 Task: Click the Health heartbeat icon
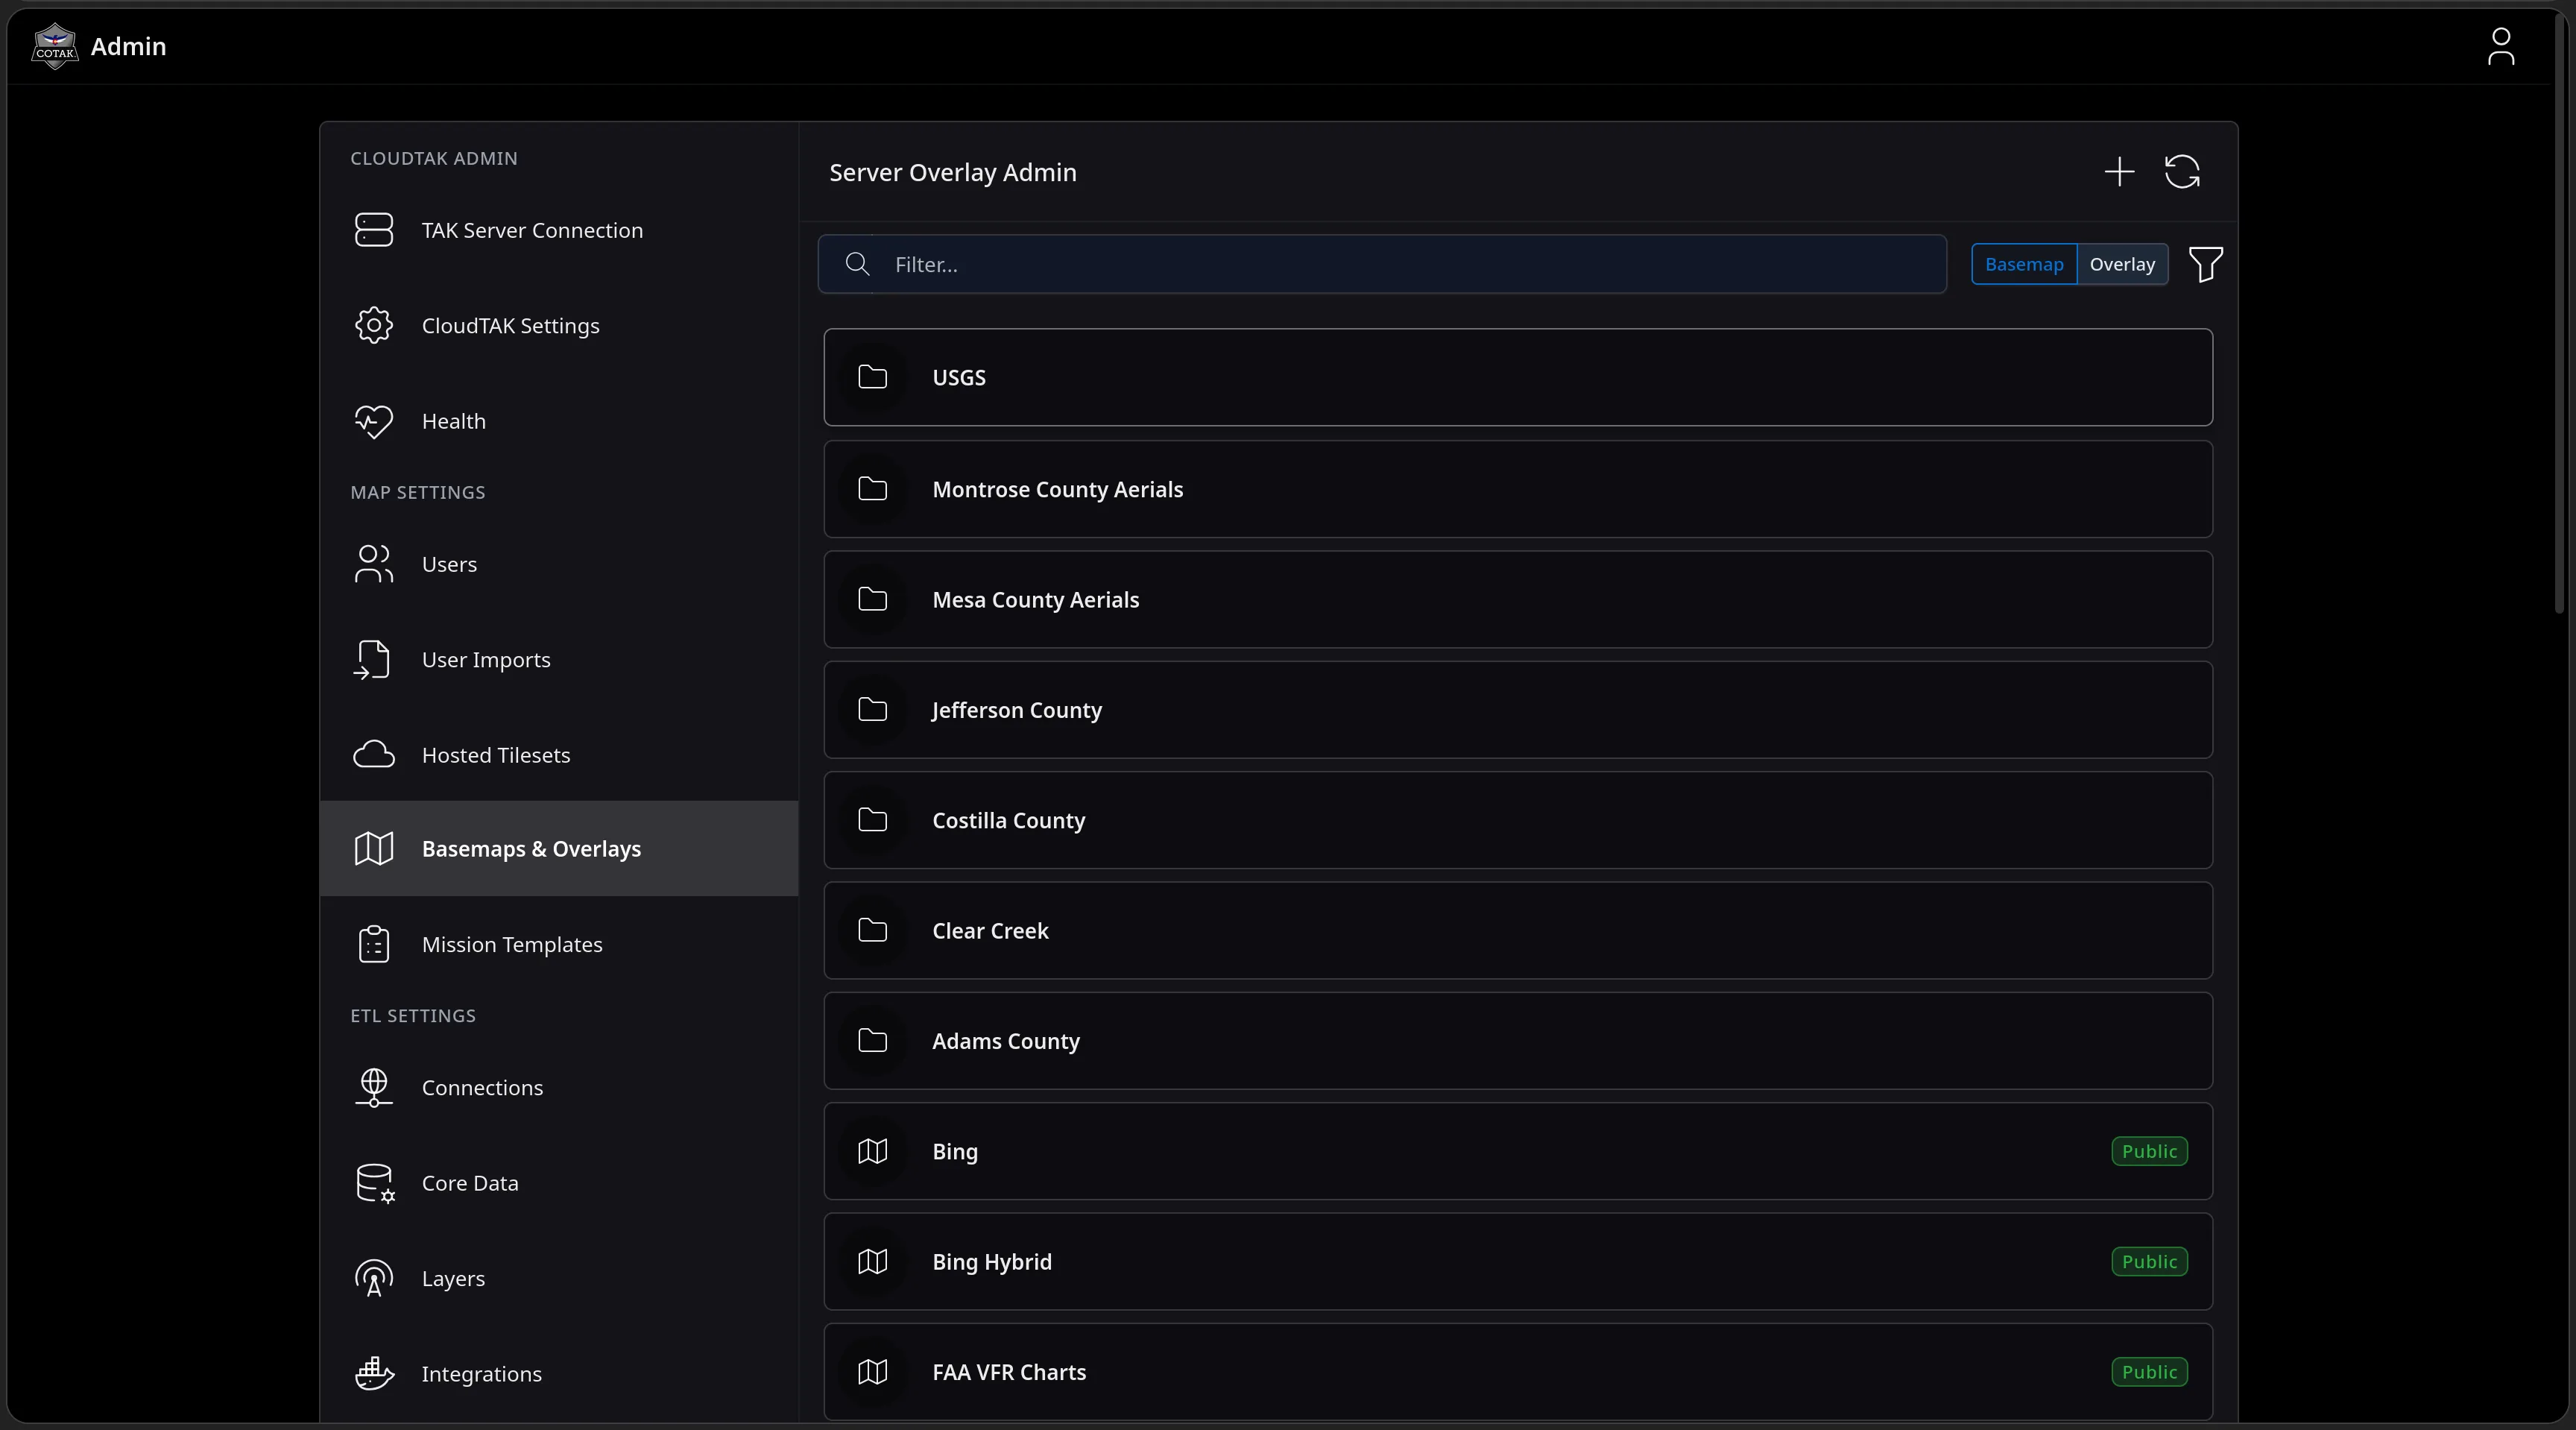point(374,421)
